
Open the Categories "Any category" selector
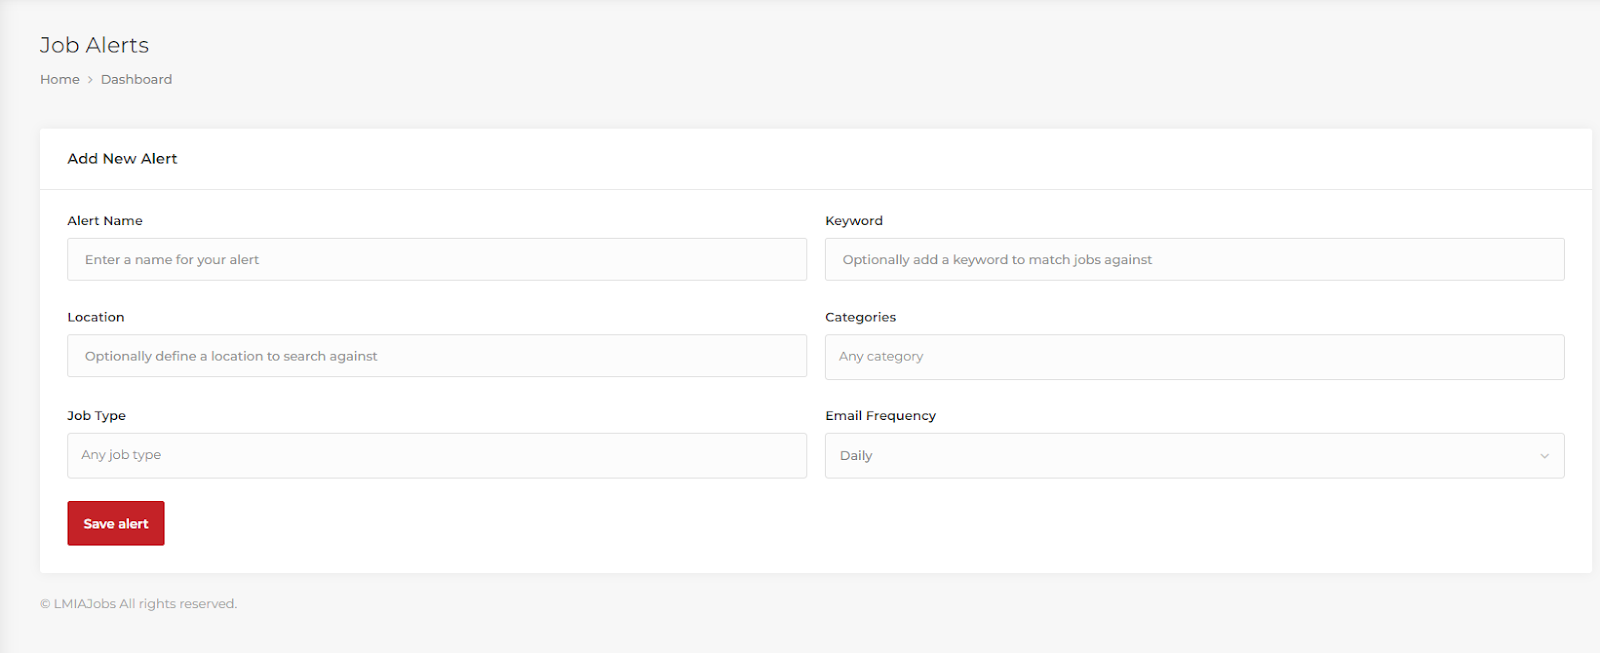click(x=1194, y=357)
